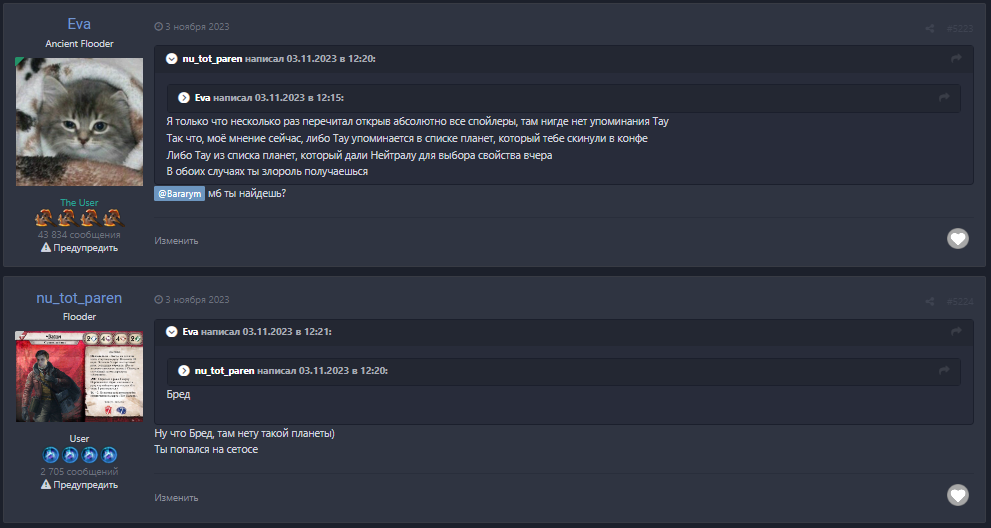Screen dimensions: 991x528
Task: Share nu_tot_paren's post #5234
Action: (930, 301)
